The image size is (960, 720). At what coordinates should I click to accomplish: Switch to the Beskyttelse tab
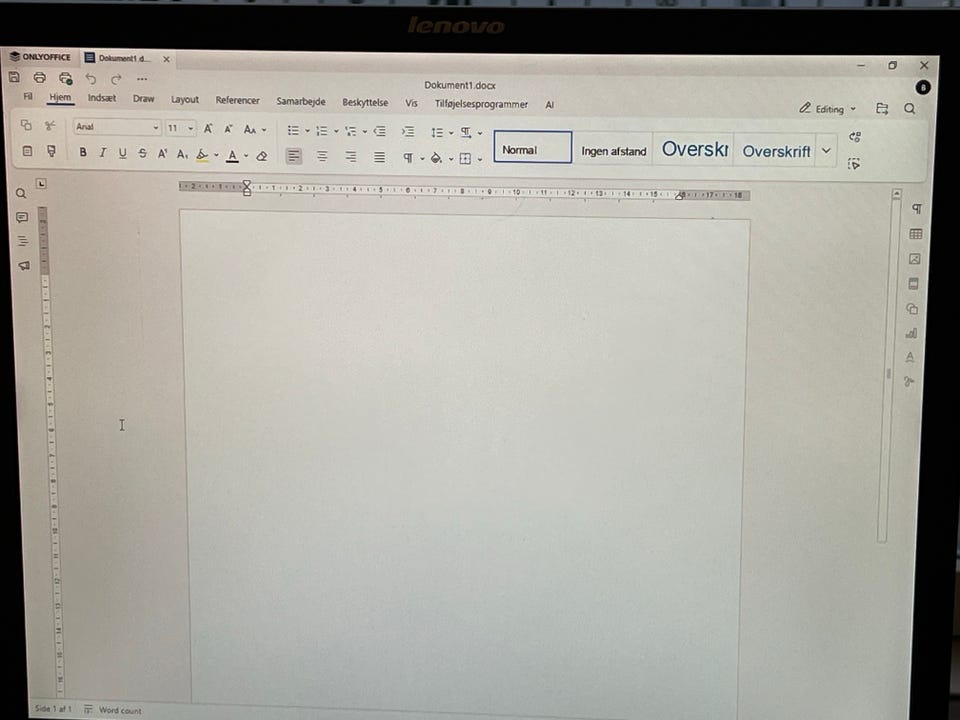365,102
